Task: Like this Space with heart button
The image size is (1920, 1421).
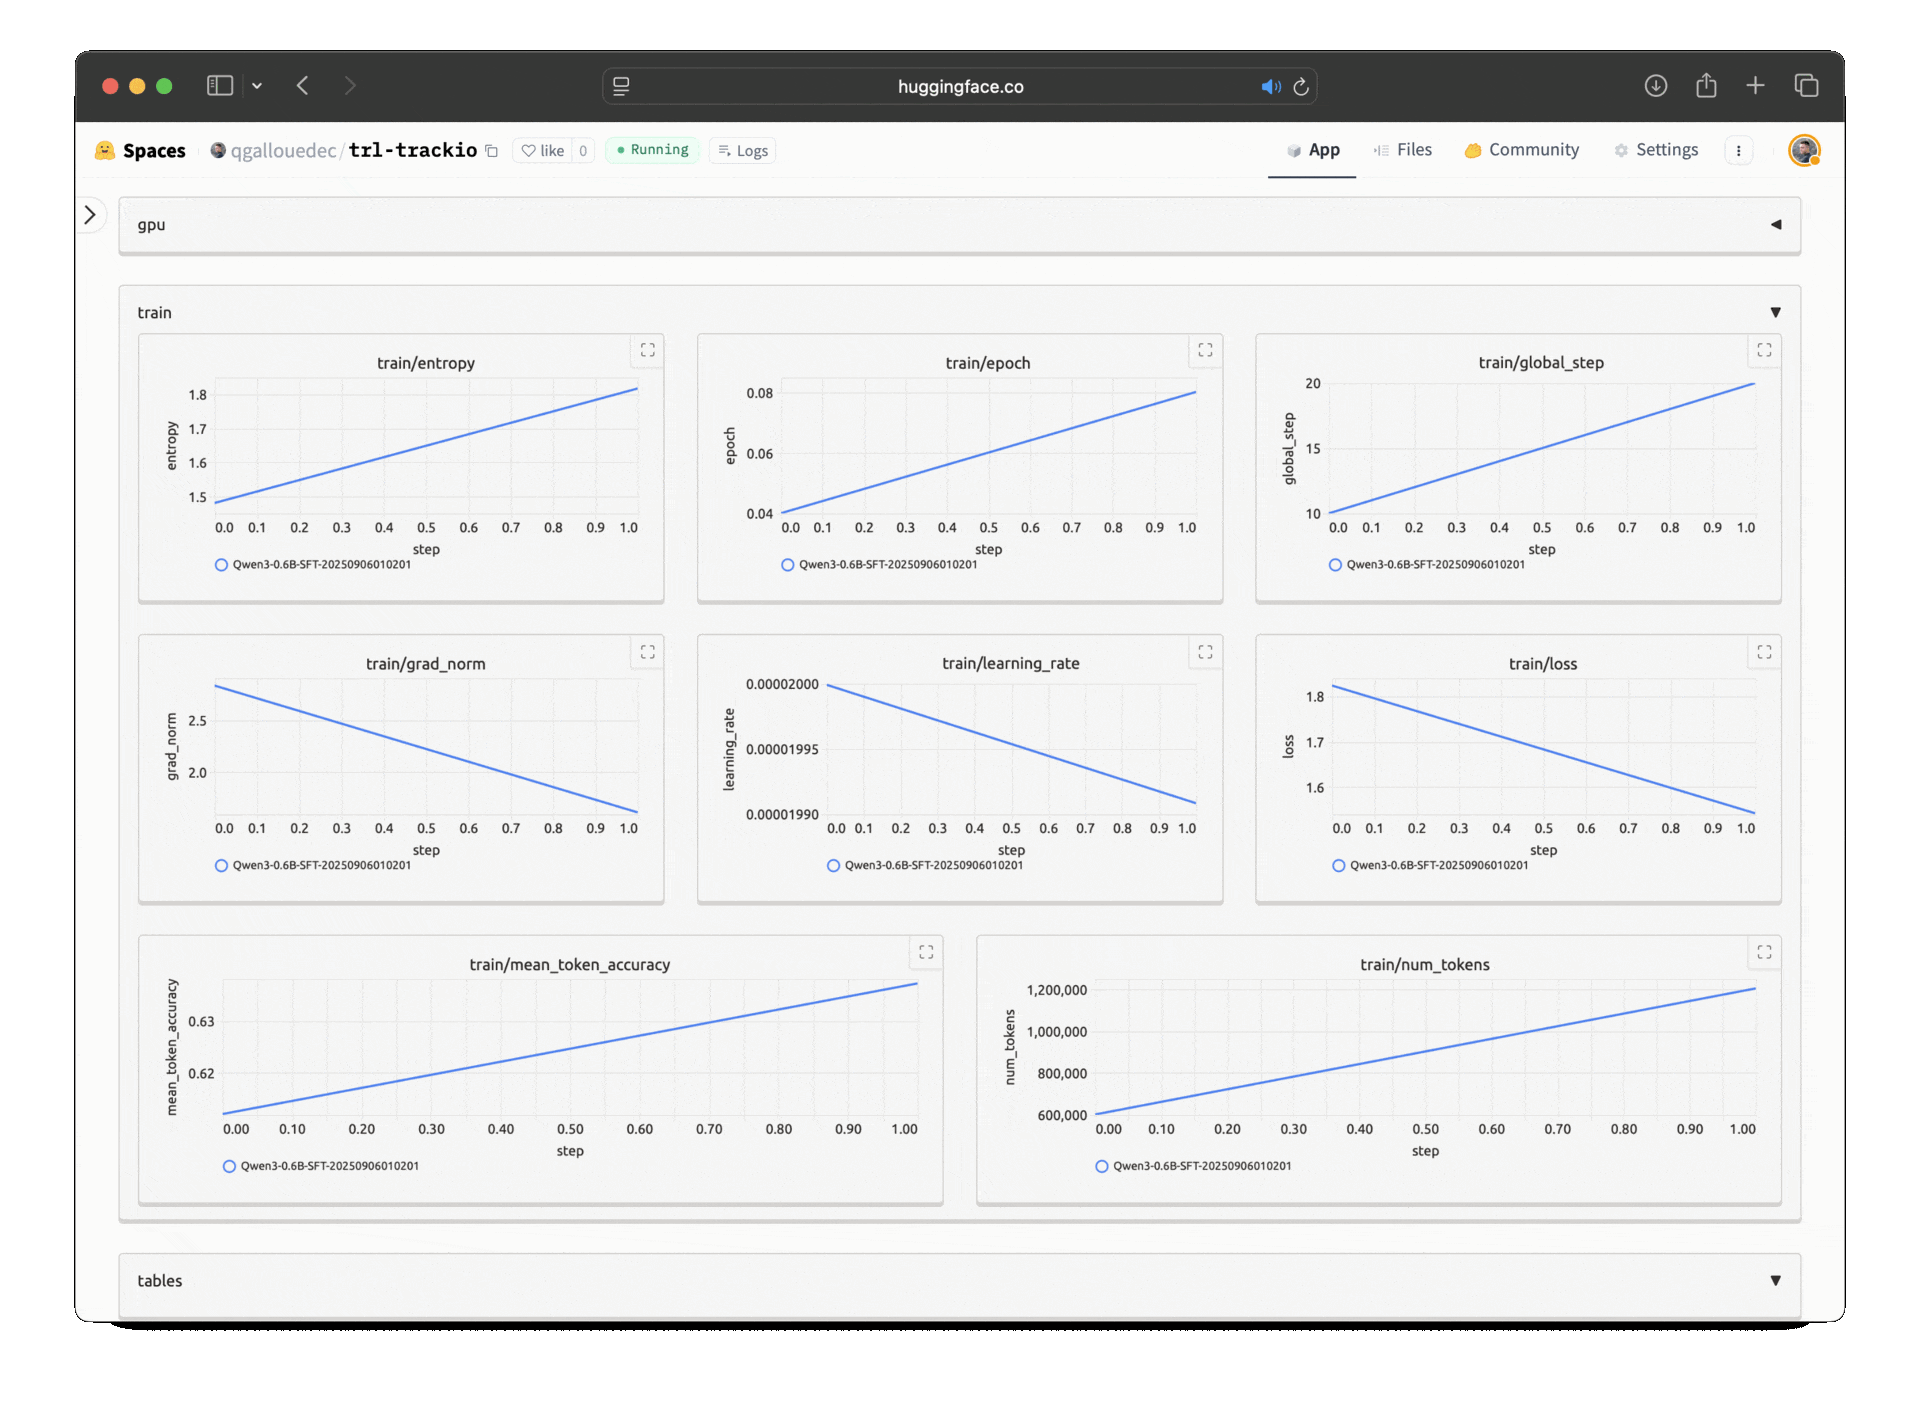Action: click(x=542, y=151)
